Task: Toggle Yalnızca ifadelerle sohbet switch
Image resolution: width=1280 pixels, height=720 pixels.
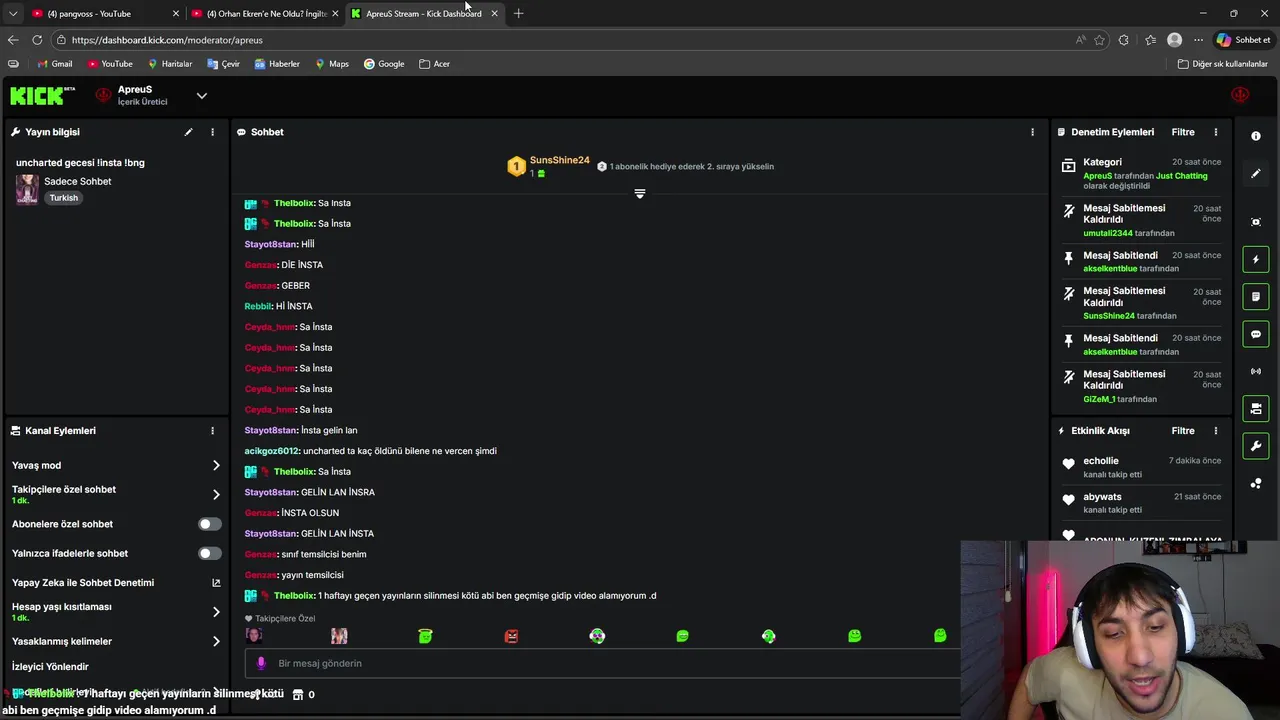Action: point(209,553)
